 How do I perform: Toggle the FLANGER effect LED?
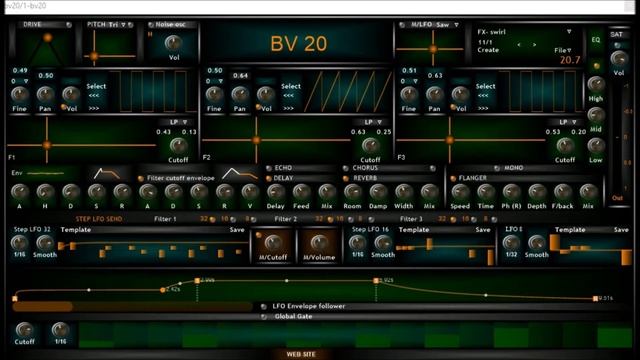453,178
